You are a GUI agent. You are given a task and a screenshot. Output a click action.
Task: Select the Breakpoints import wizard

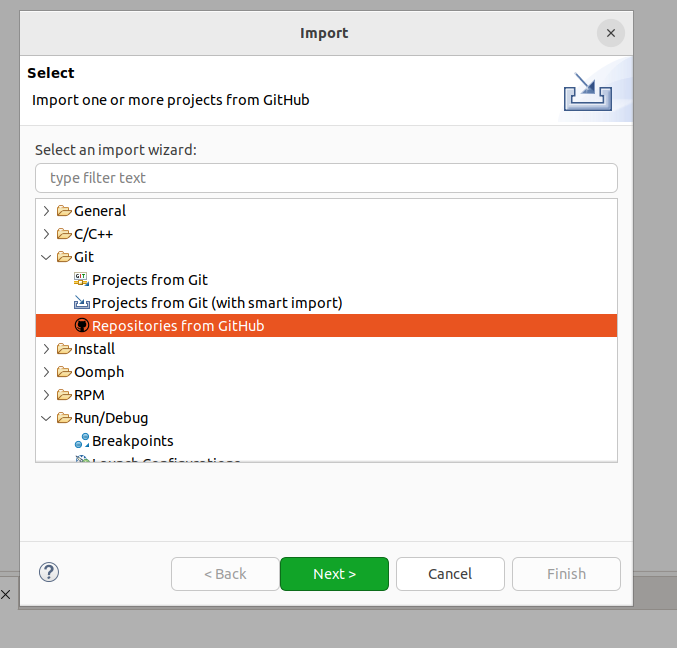coord(133,441)
